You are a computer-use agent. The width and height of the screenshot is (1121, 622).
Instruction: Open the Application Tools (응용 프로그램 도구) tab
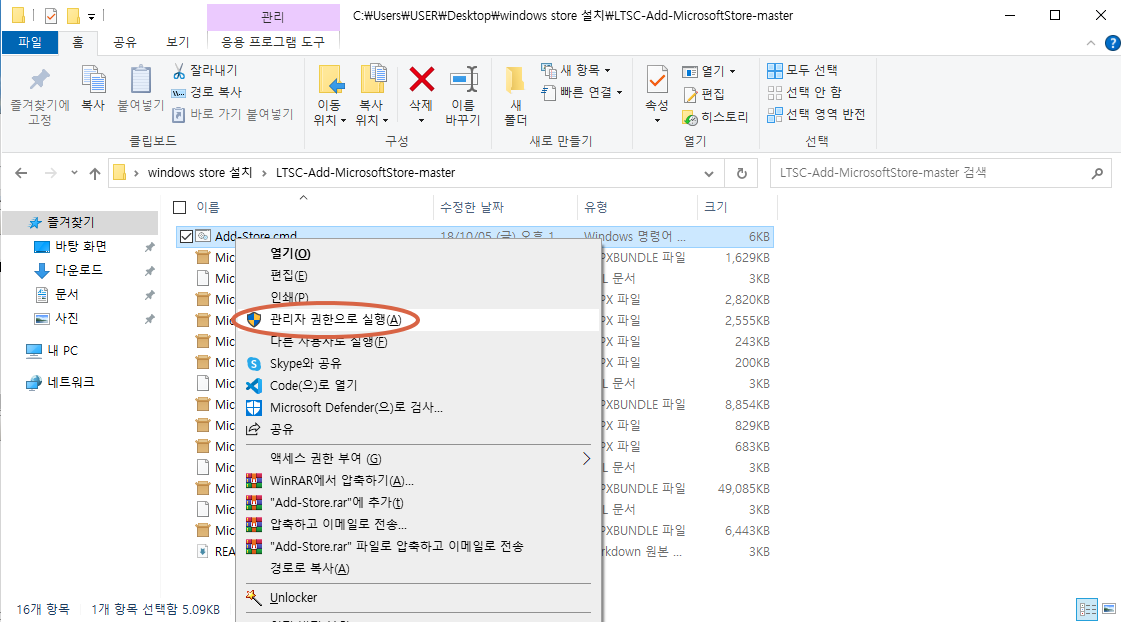(x=273, y=42)
